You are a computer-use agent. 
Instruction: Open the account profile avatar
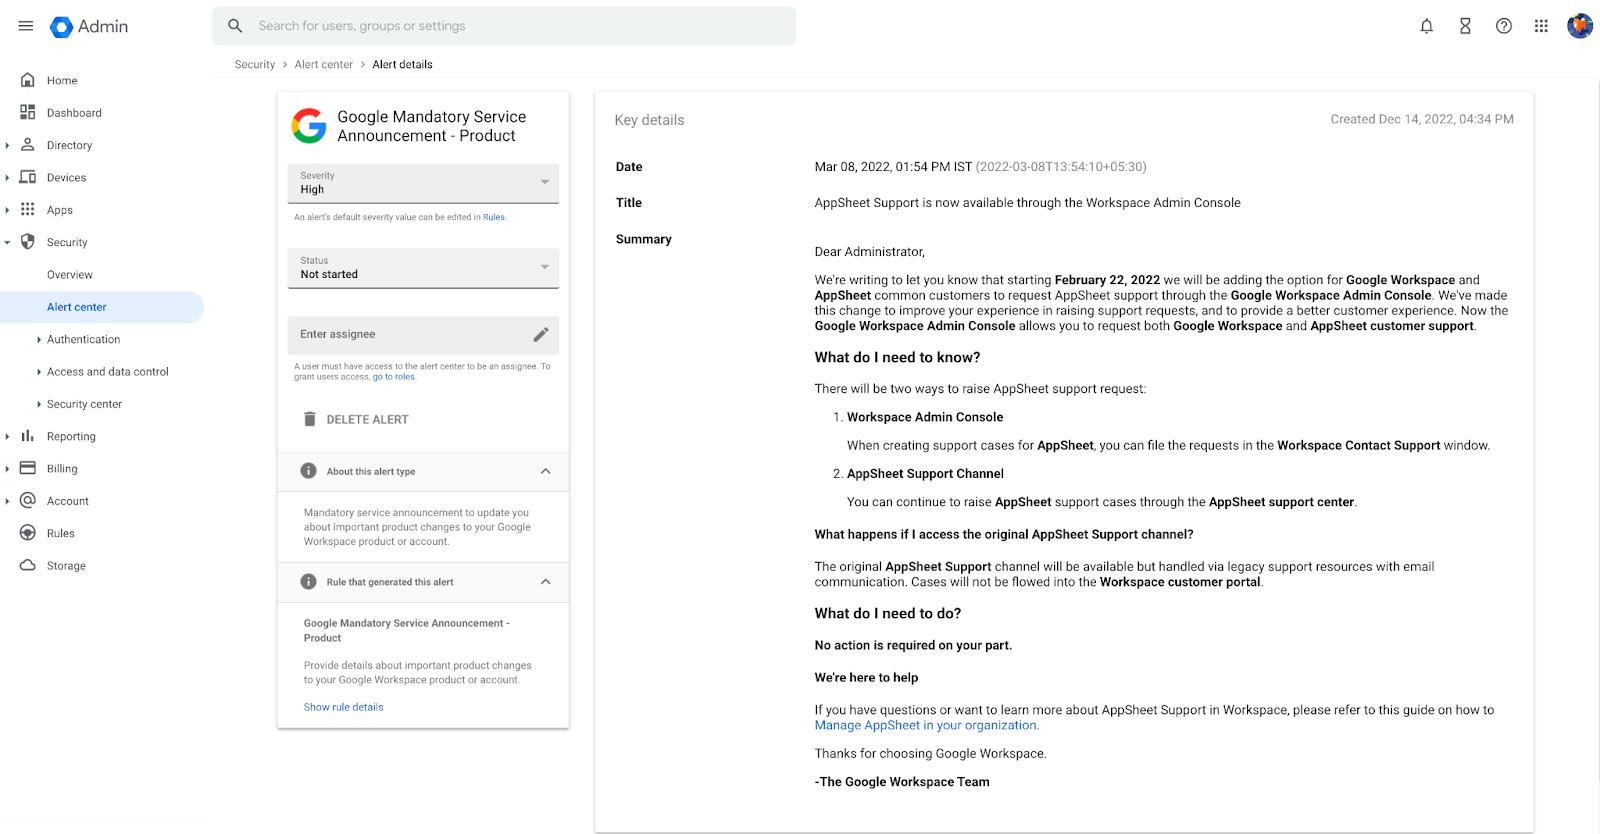pyautogui.click(x=1580, y=26)
